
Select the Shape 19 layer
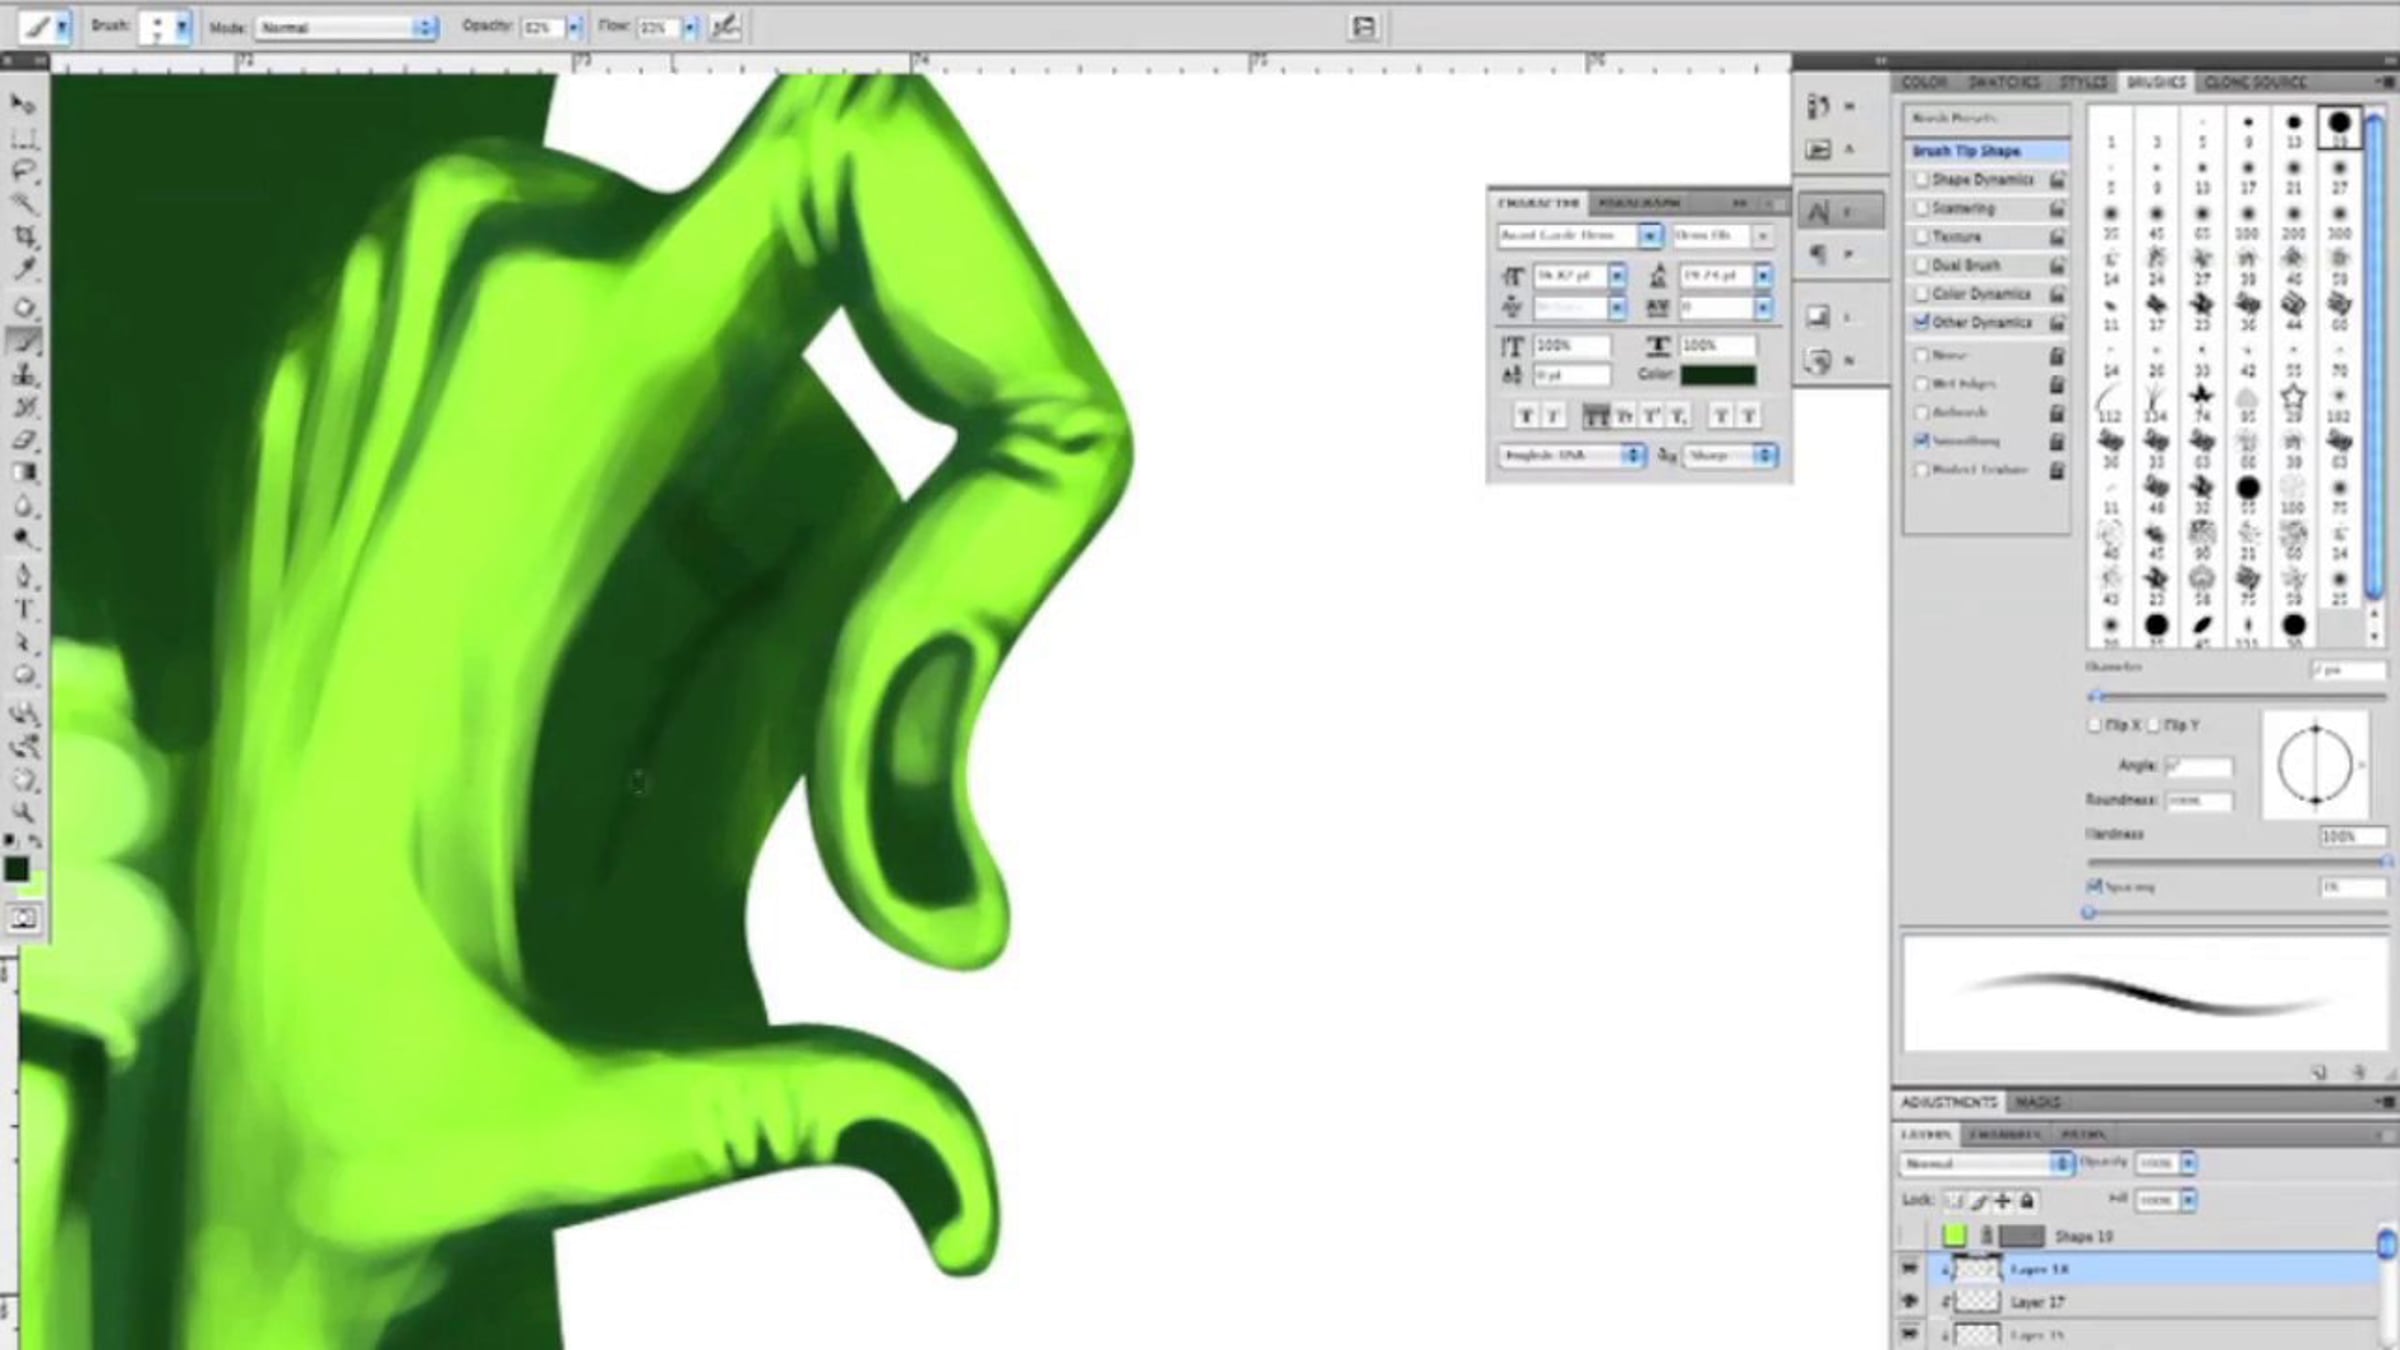[x=2083, y=1236]
